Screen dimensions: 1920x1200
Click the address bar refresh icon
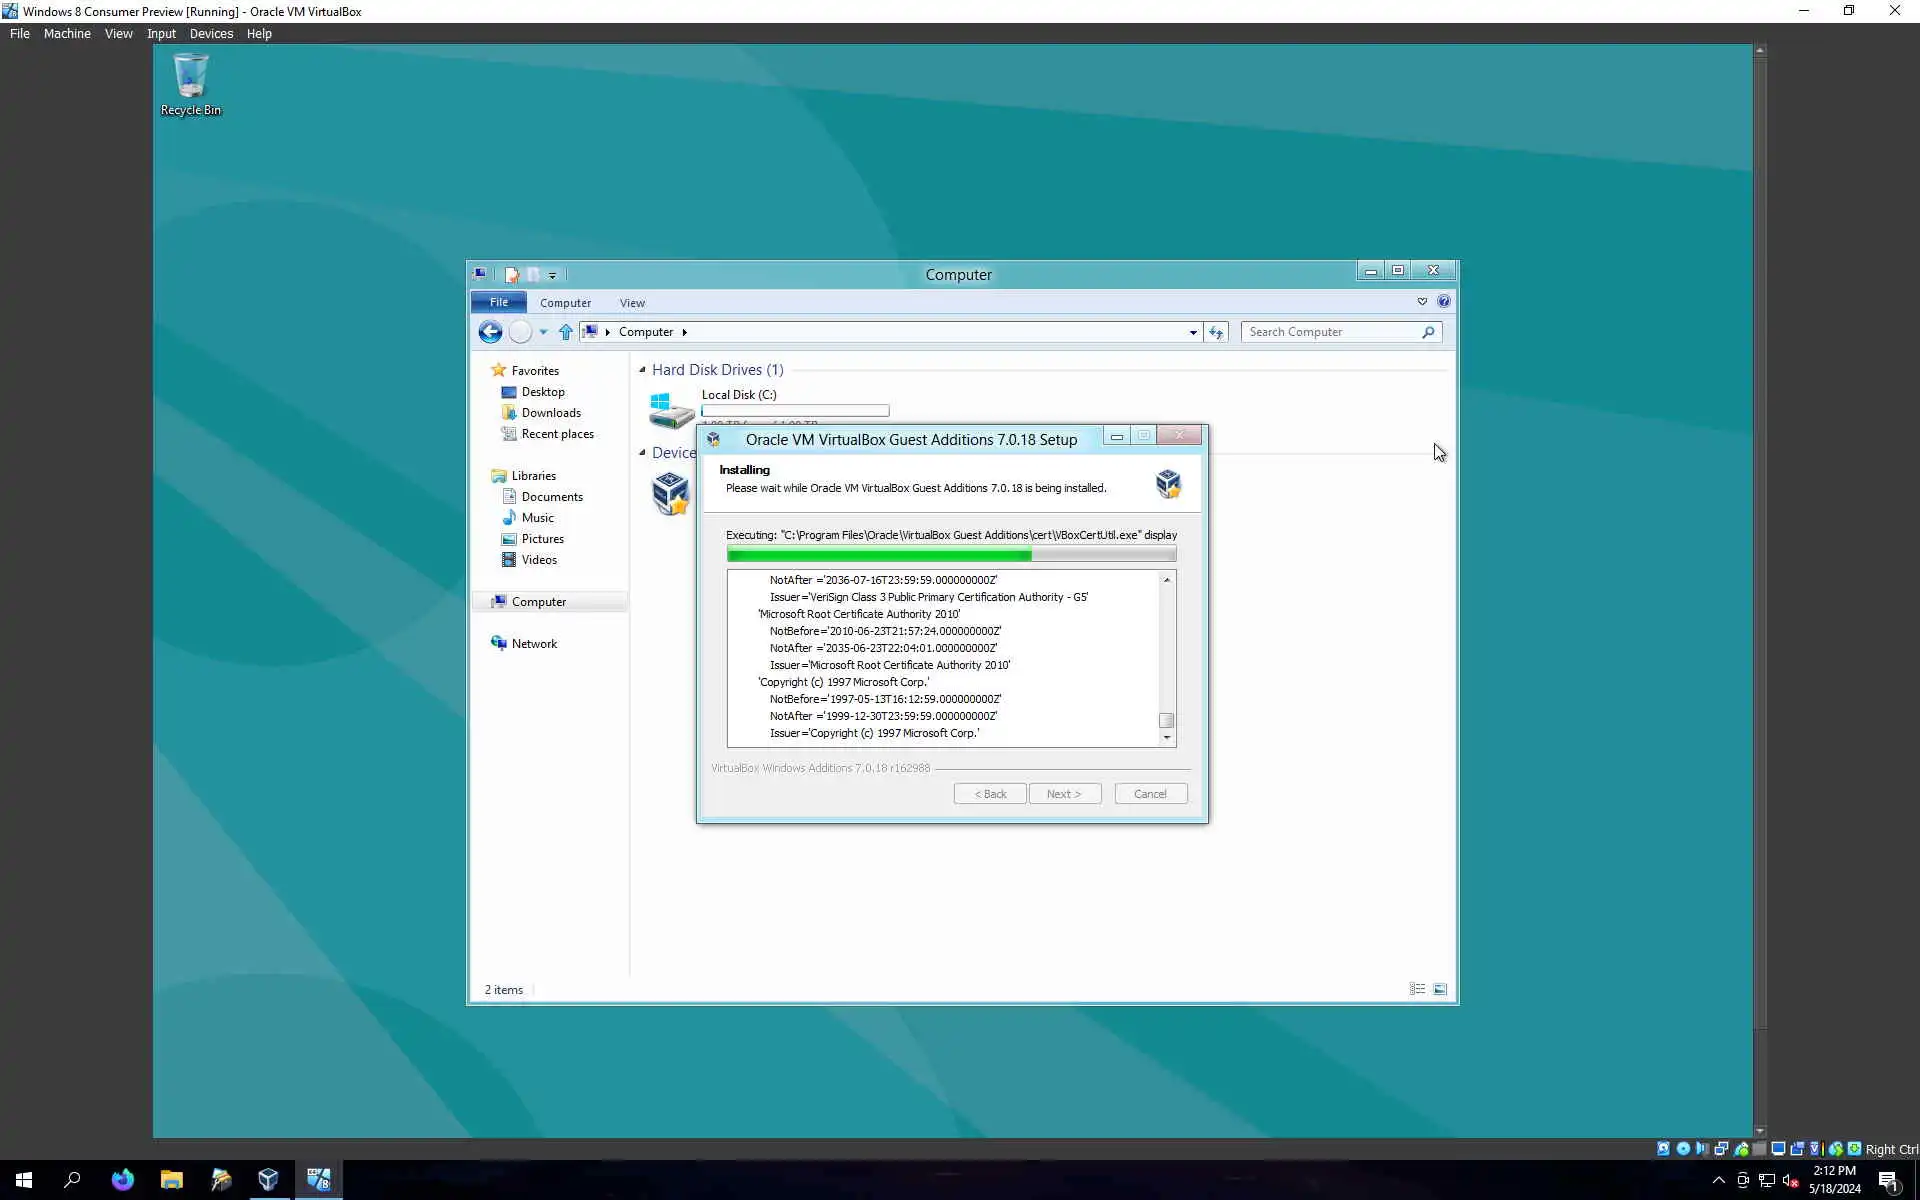point(1216,332)
